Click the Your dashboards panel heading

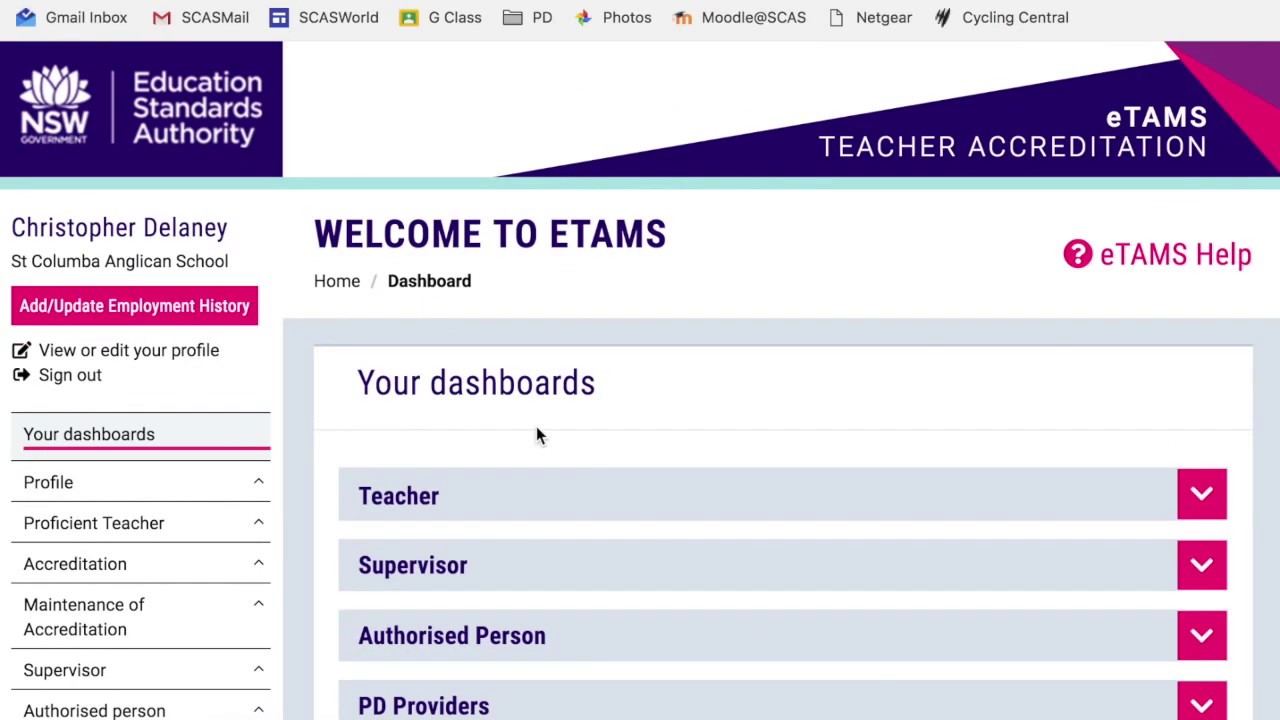point(476,383)
